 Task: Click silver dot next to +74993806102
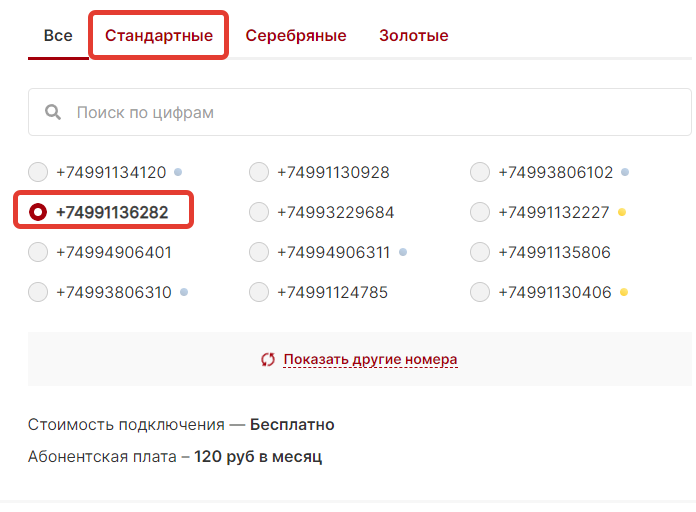click(x=625, y=172)
